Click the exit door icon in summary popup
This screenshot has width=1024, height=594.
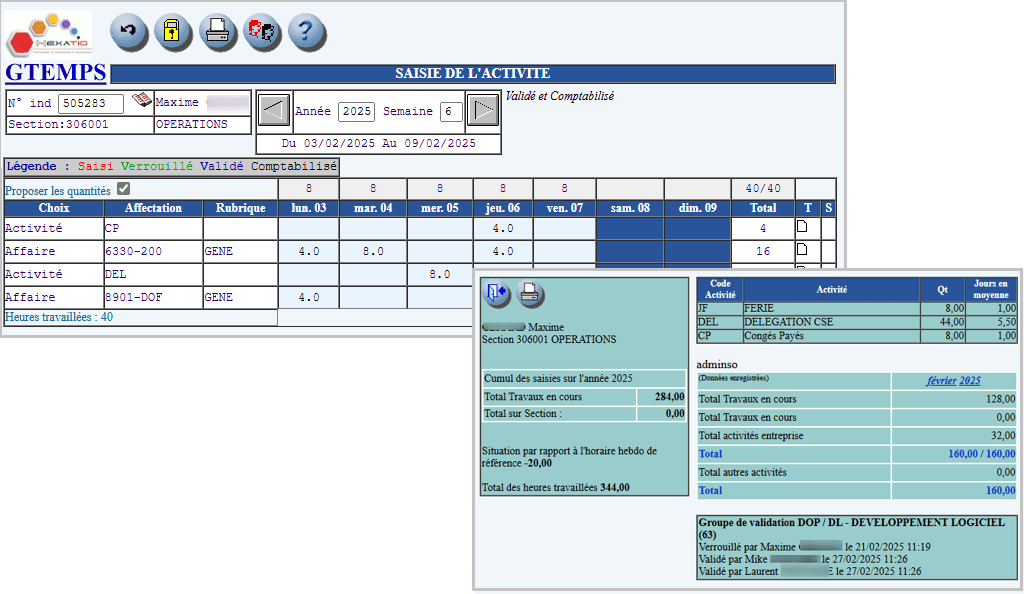[x=497, y=293]
